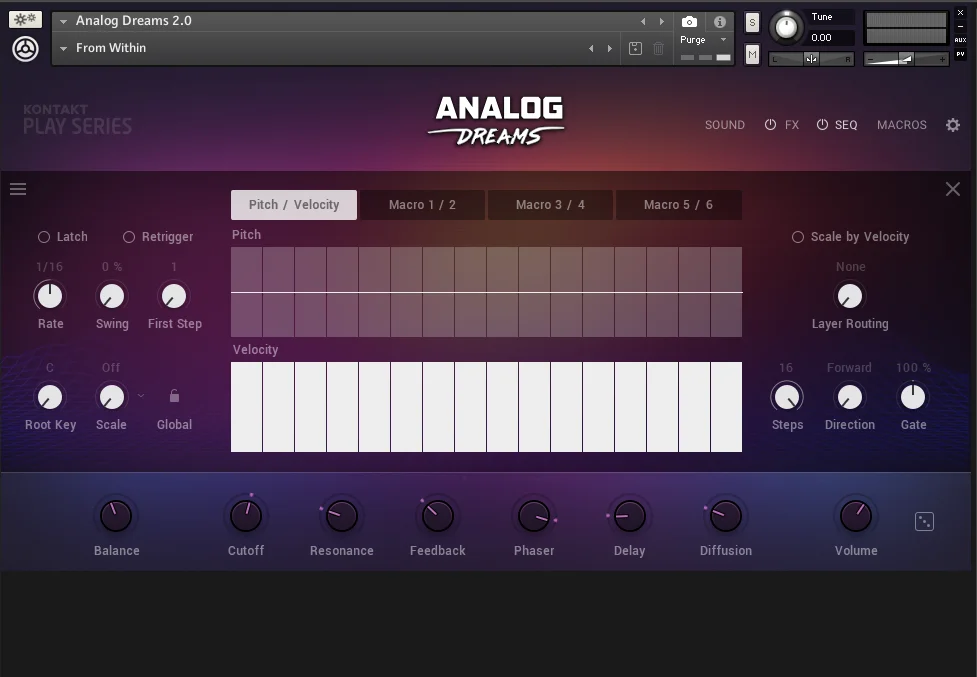Viewport: 977px width, 677px height.
Task: Click the Cutoff macro knob
Action: (x=245, y=516)
